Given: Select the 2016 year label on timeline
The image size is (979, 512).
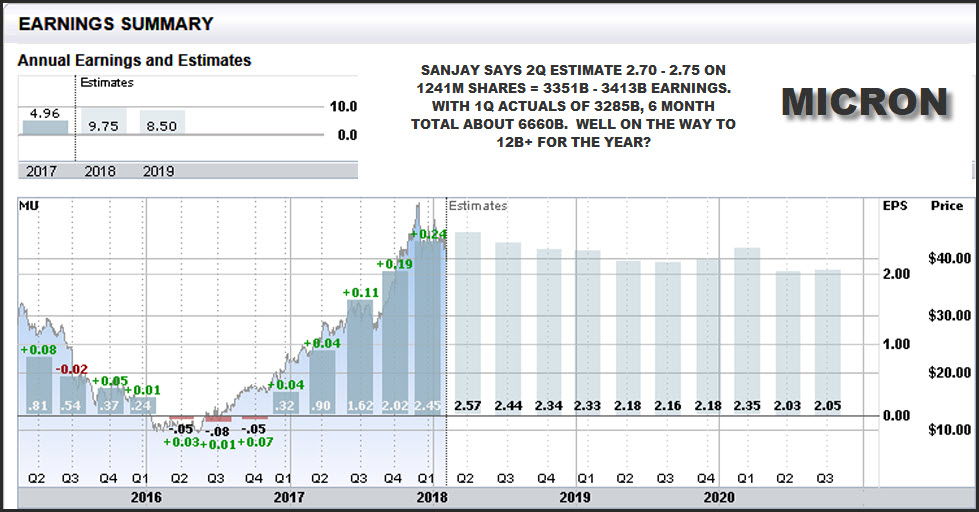Looking at the screenshot, I should coord(147,497).
